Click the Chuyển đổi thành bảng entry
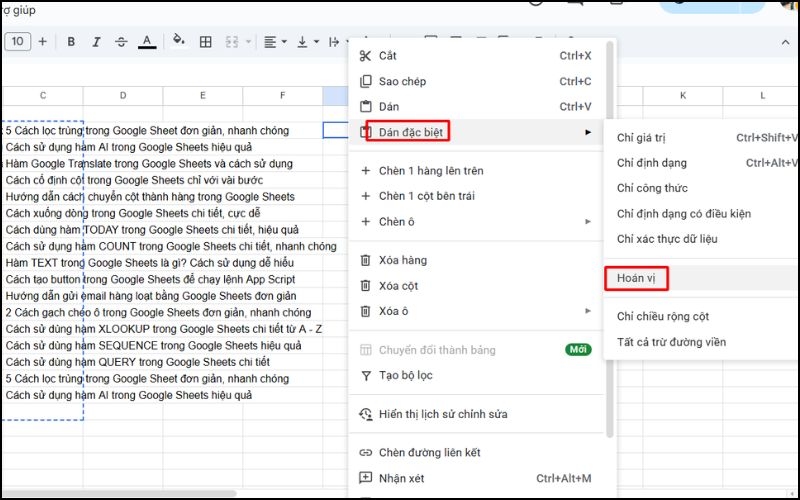 click(476, 350)
